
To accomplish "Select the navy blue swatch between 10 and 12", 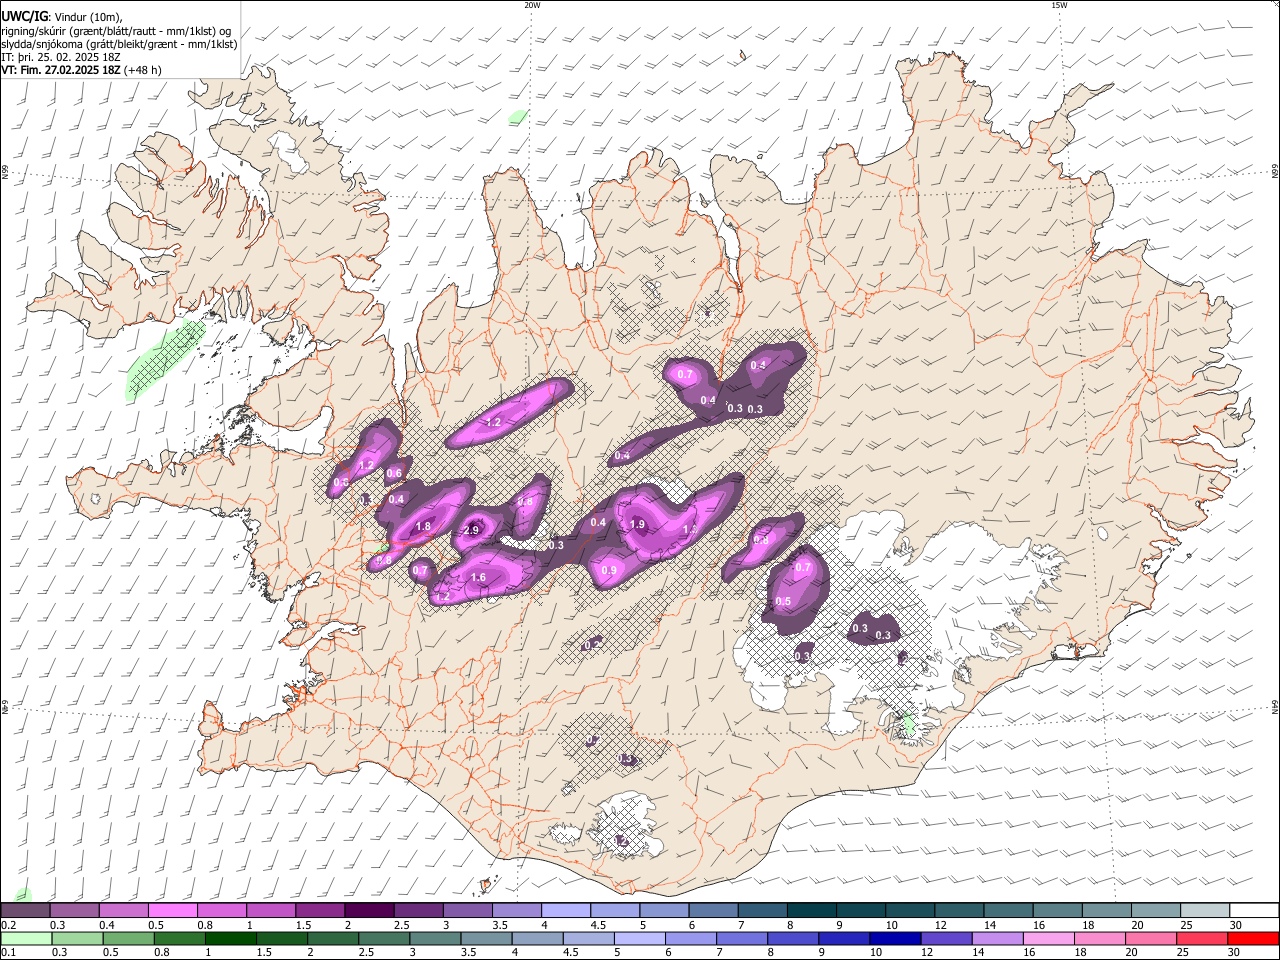I will 895,939.
